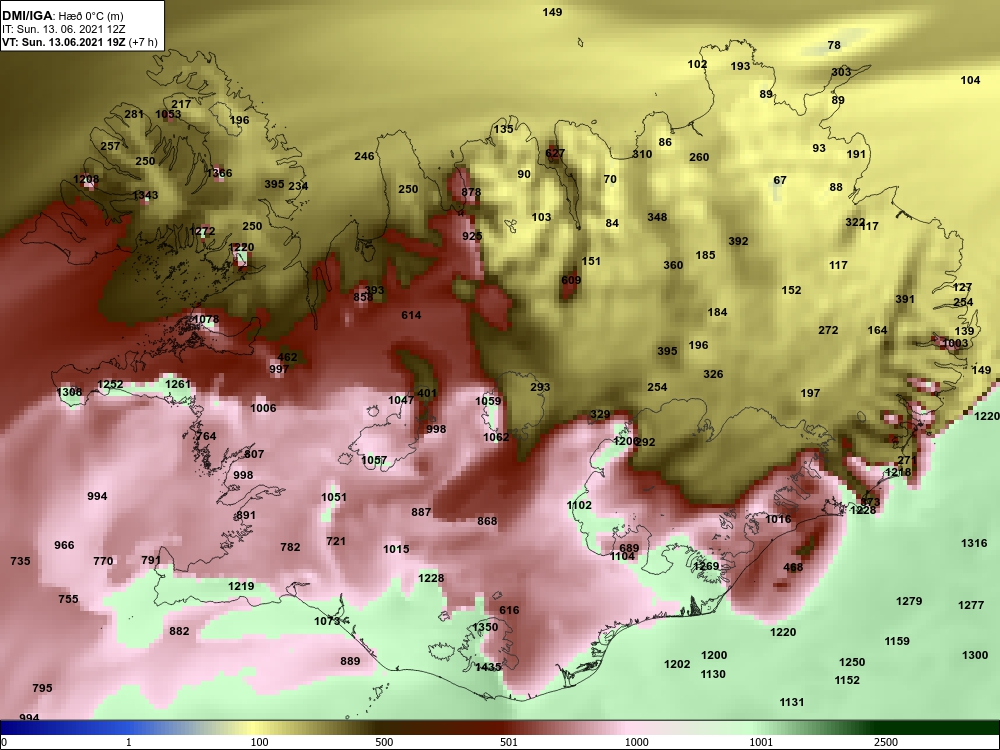Click the map value '1078'
The height and width of the screenshot is (750, 1000).
(206, 320)
